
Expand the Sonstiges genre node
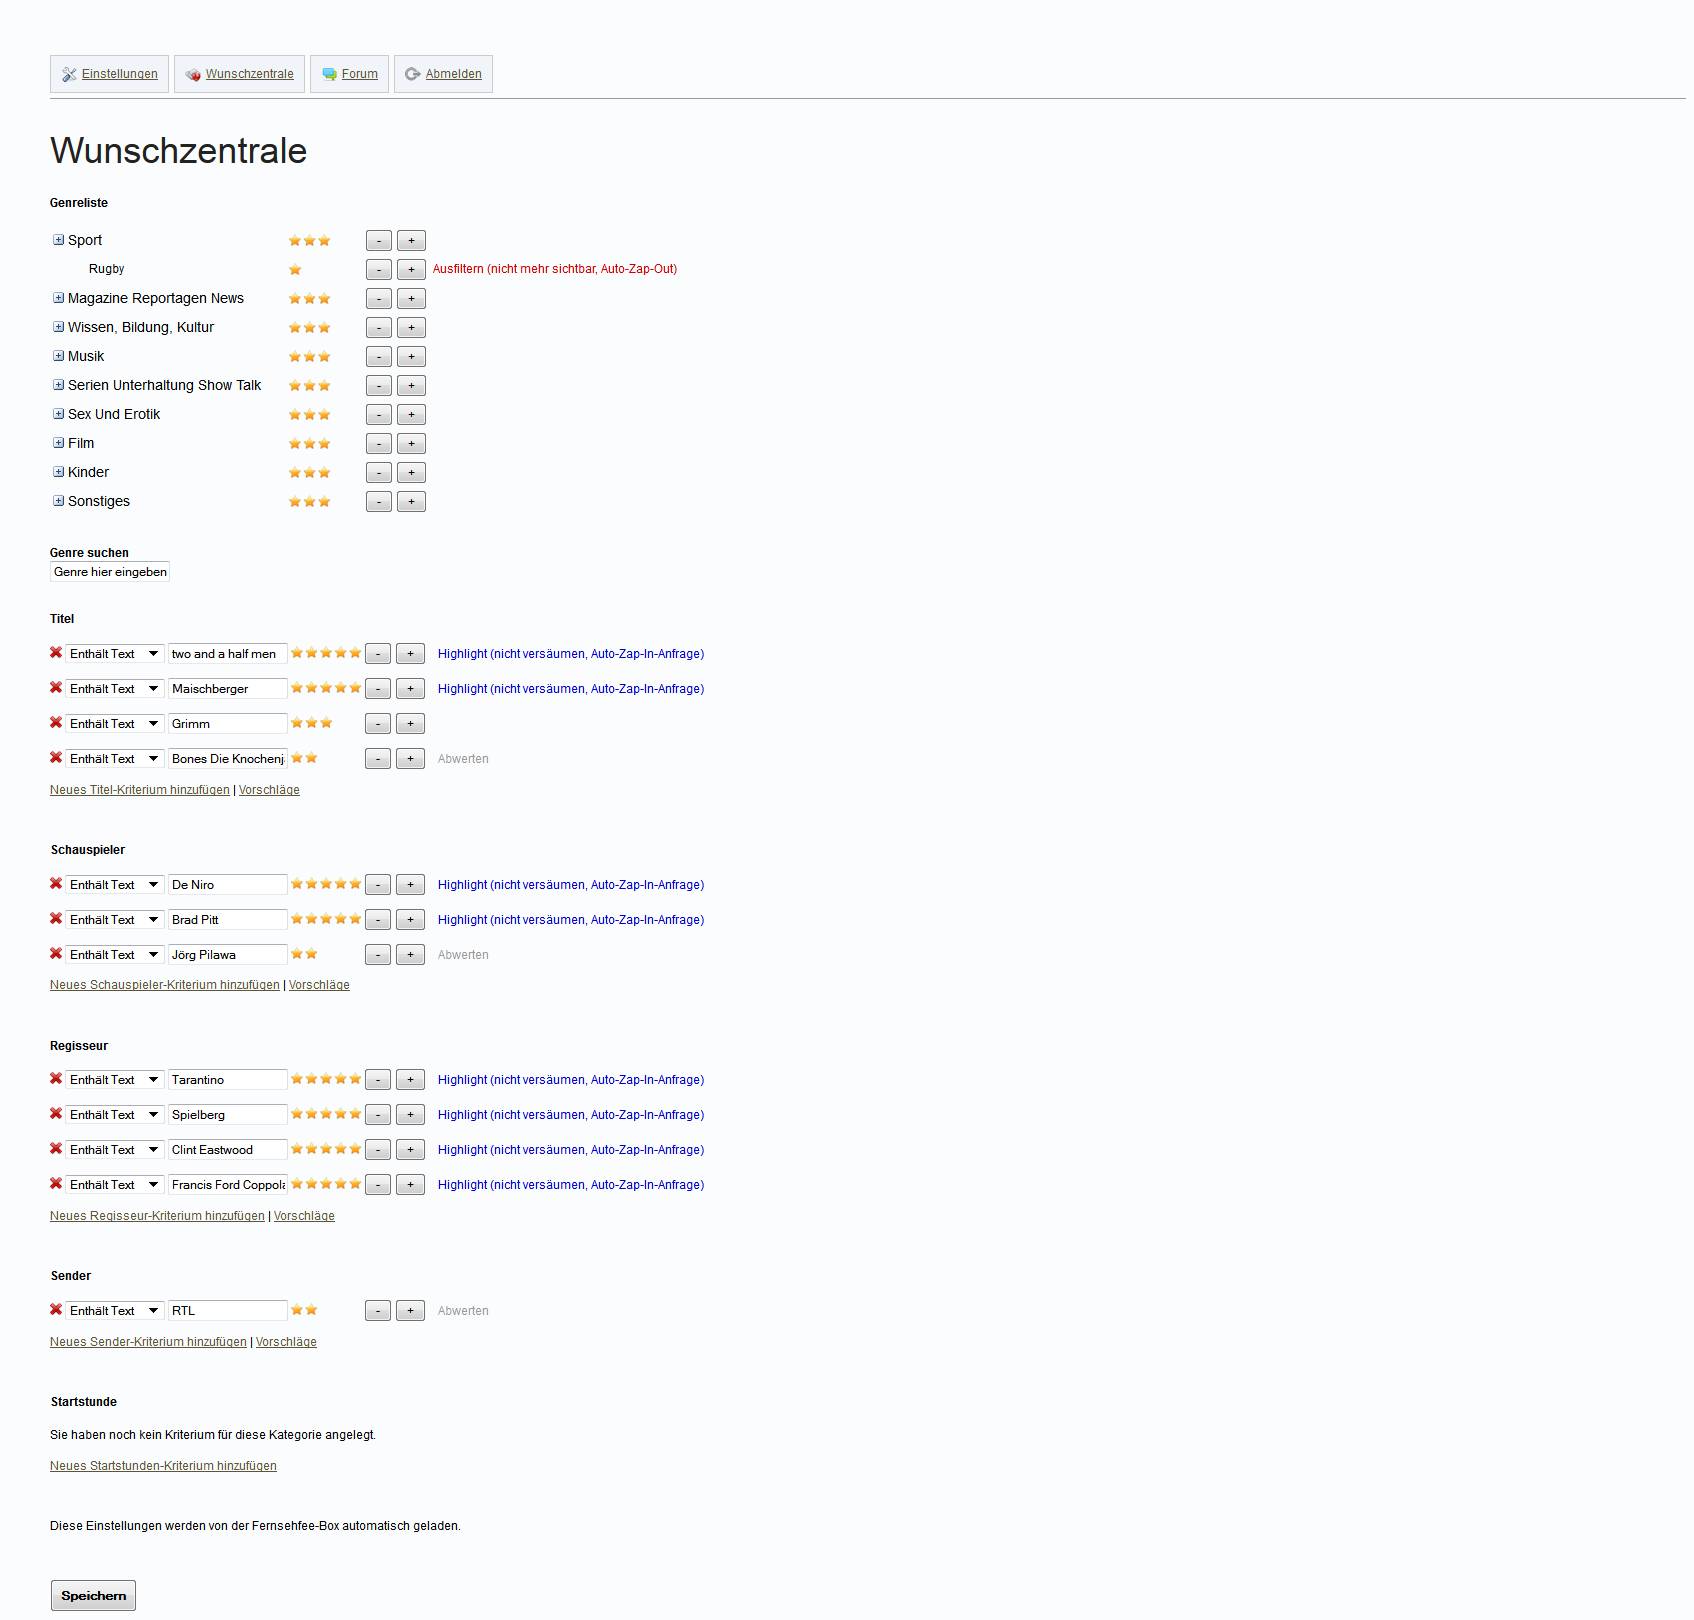coord(58,501)
